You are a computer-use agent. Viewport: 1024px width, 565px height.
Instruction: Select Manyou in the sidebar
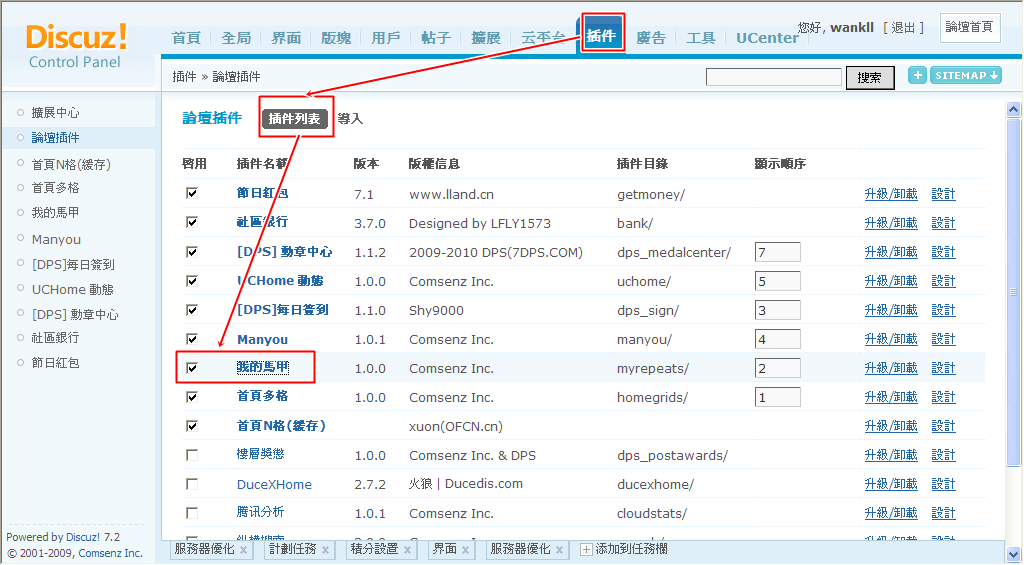56,240
